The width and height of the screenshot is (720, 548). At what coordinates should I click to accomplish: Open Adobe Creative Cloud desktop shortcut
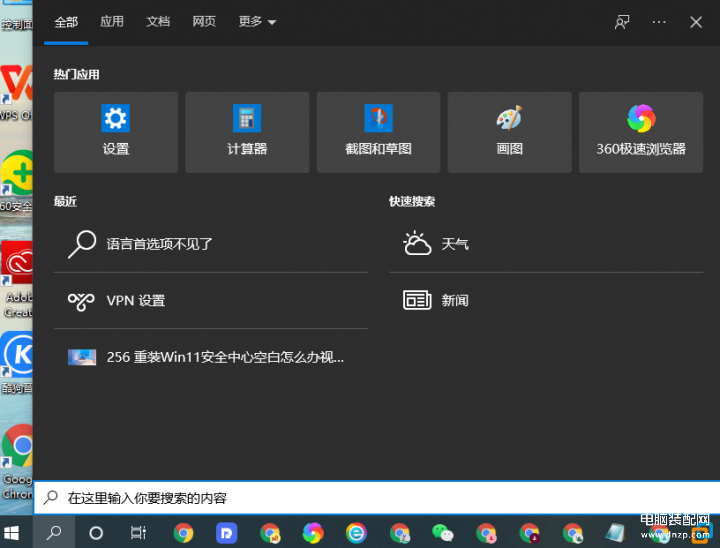[x=17, y=279]
